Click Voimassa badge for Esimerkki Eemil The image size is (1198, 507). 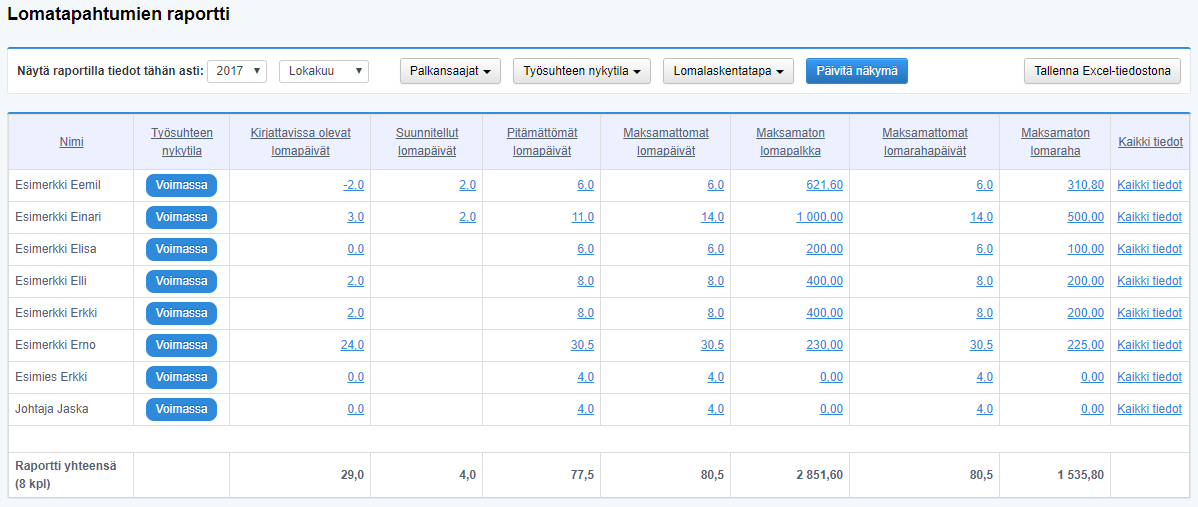(x=181, y=185)
